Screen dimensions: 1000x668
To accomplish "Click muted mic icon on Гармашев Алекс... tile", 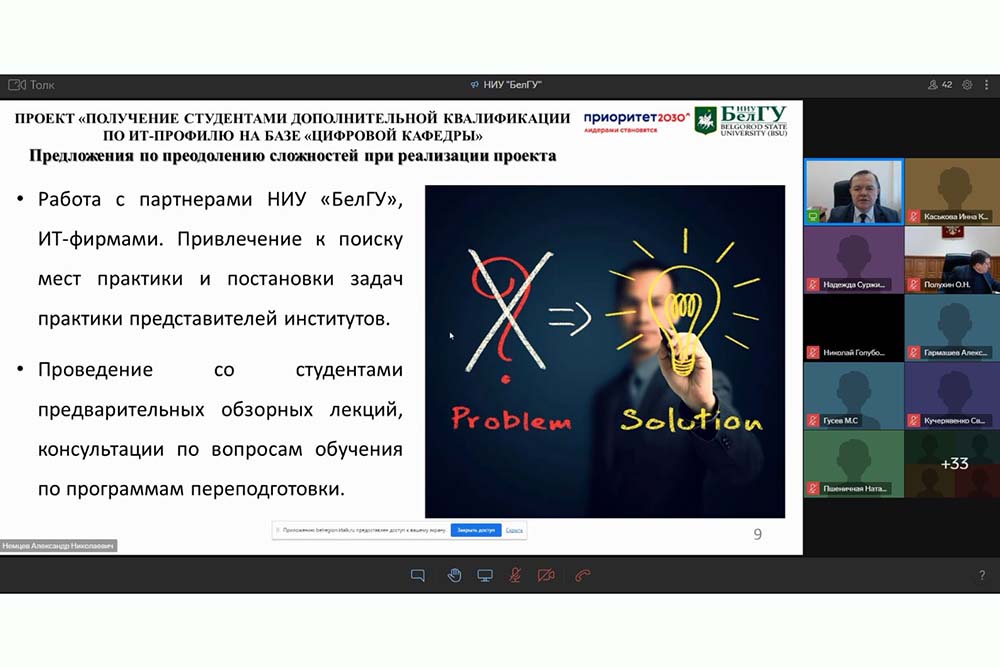I will tap(914, 352).
